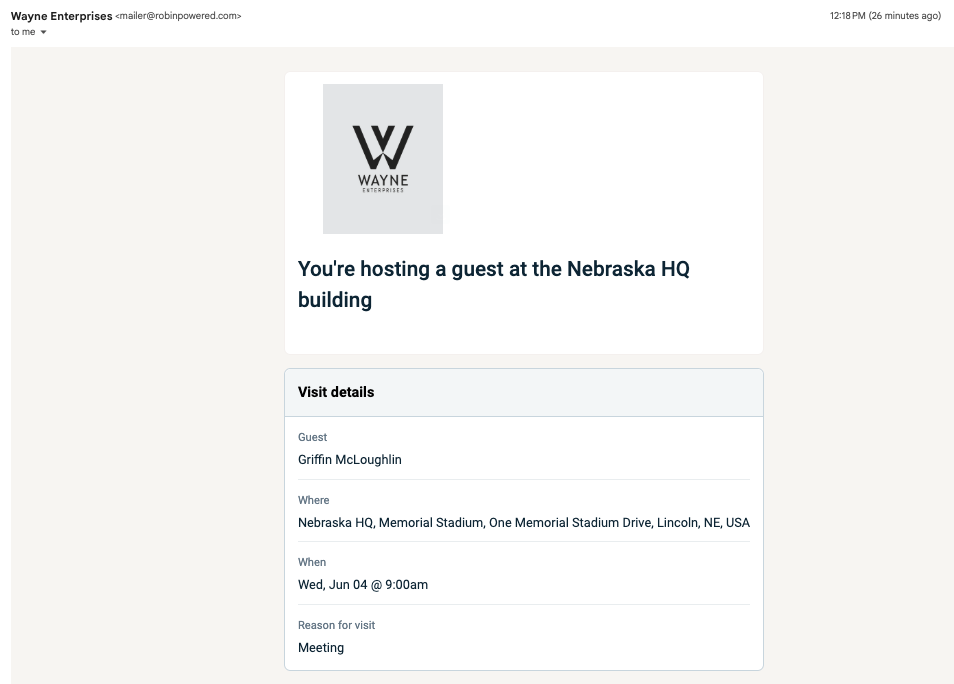Click the 'Meeting' reason value
This screenshot has height=684, width=954.
point(321,647)
